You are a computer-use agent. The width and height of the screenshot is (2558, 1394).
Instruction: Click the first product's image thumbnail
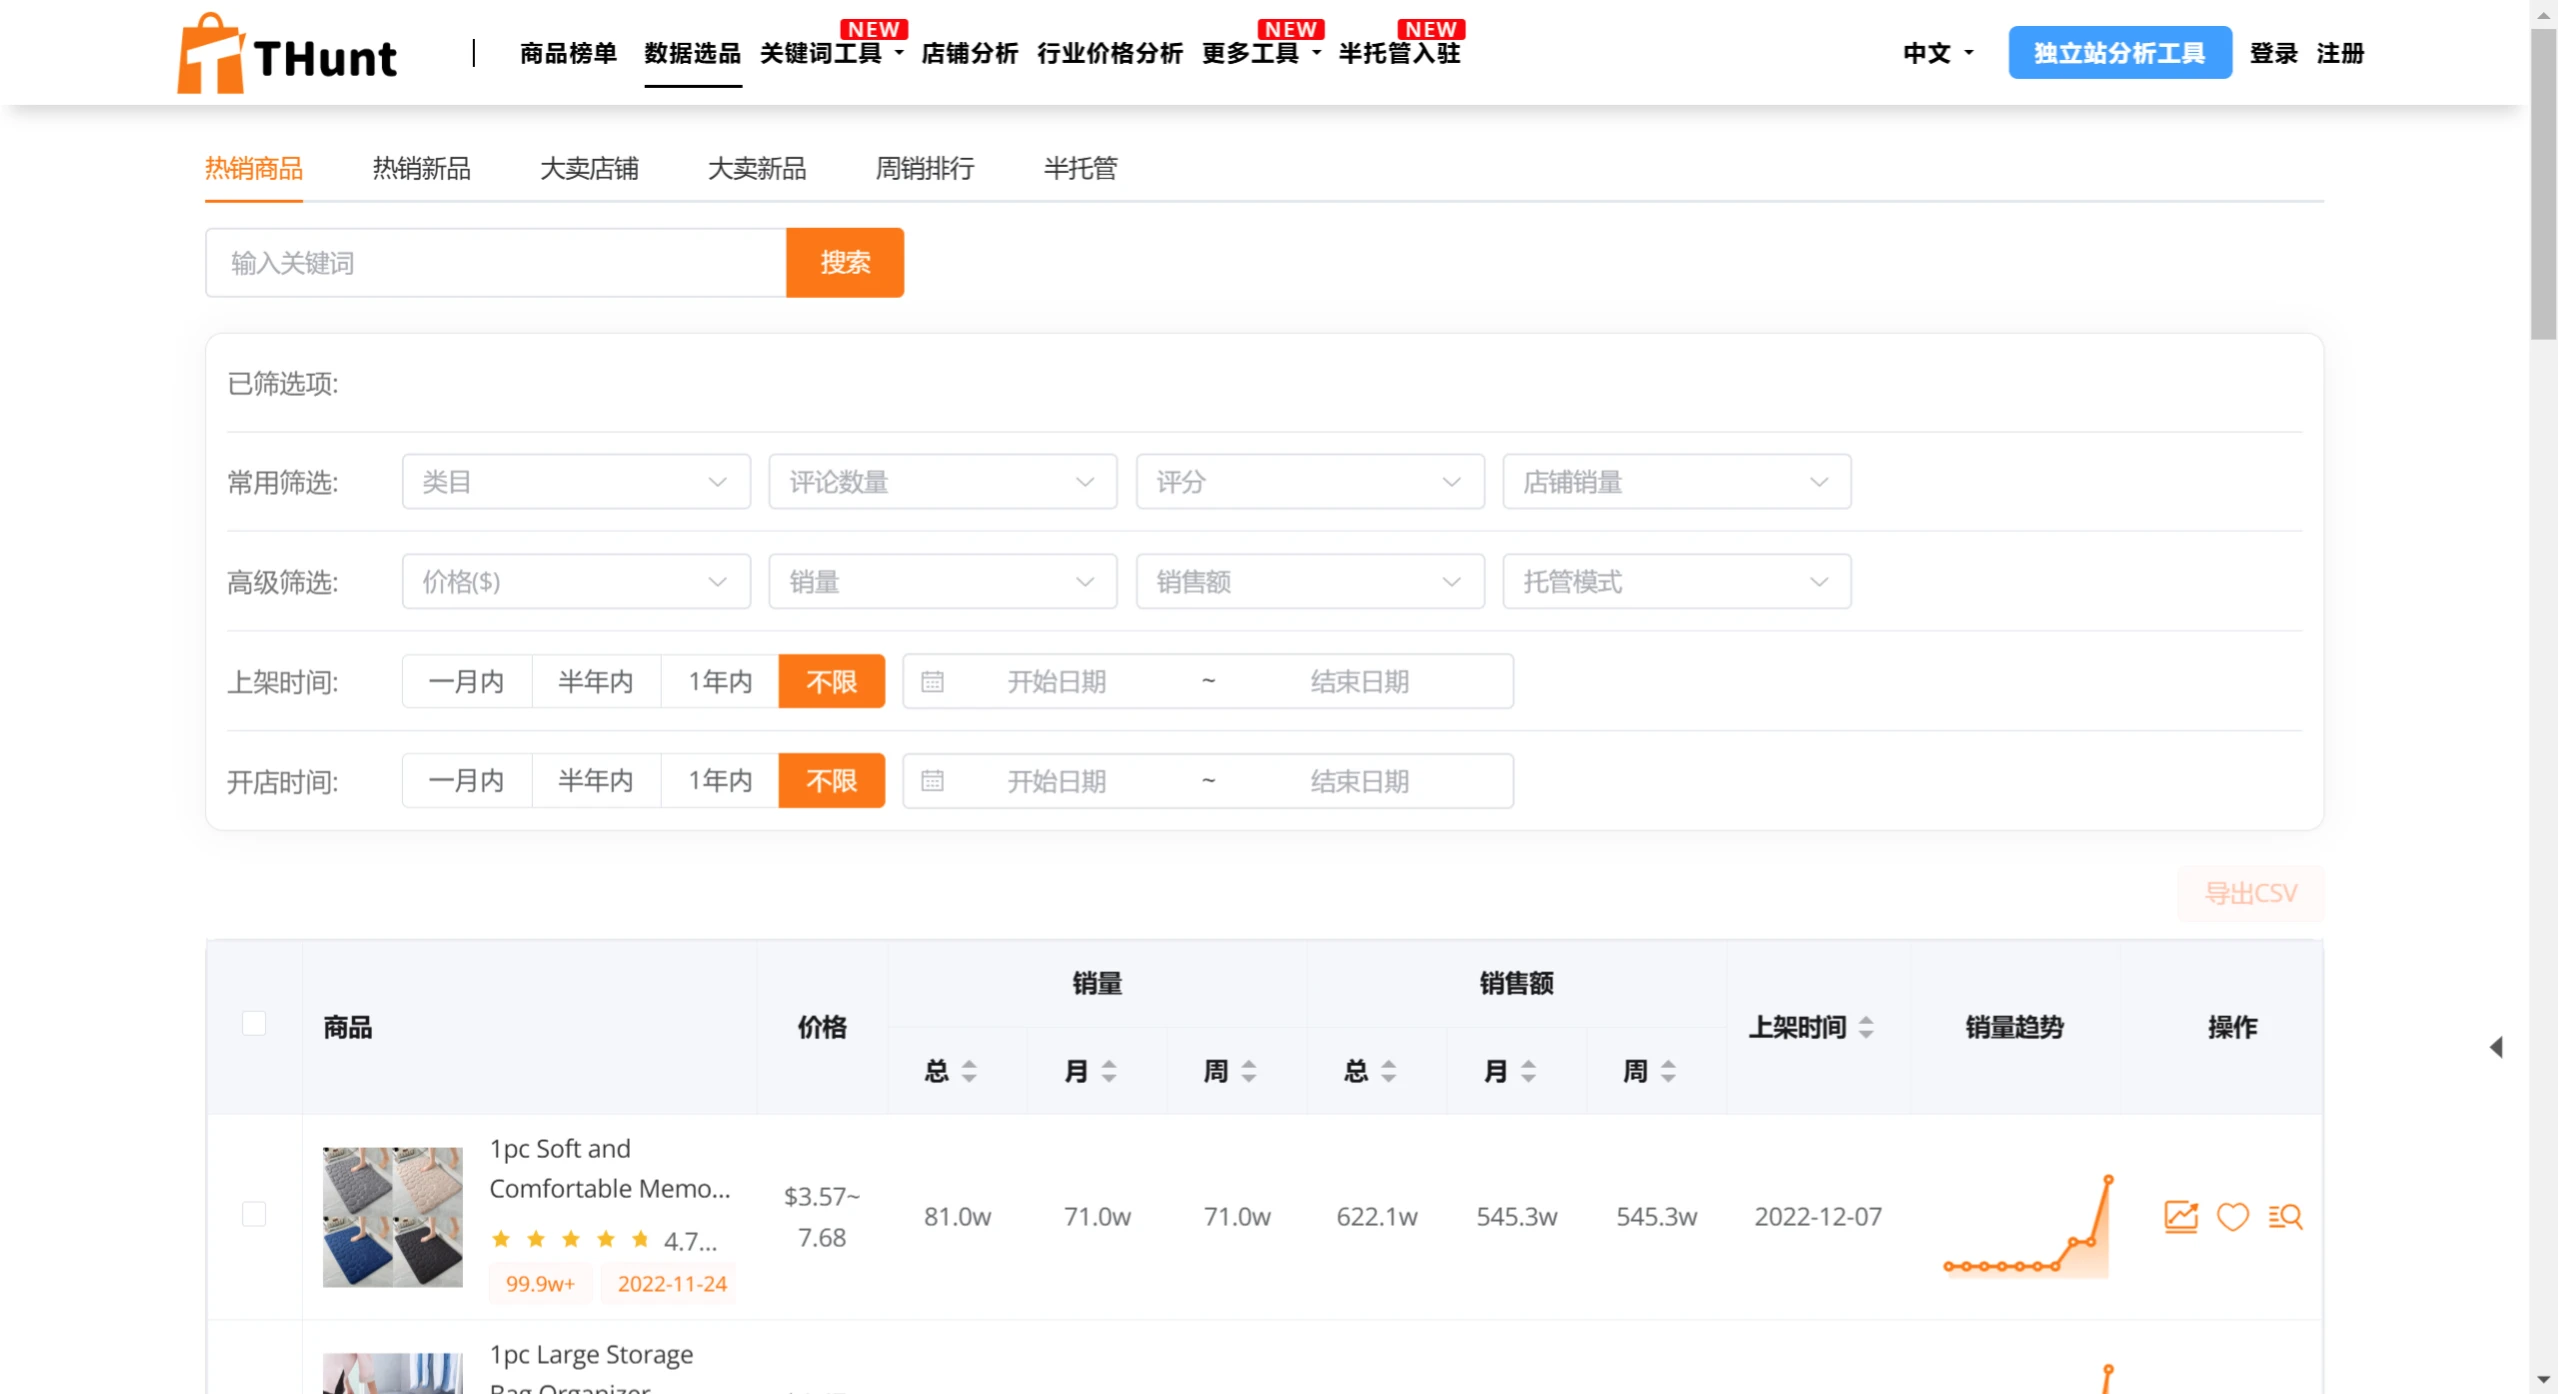[x=392, y=1216]
